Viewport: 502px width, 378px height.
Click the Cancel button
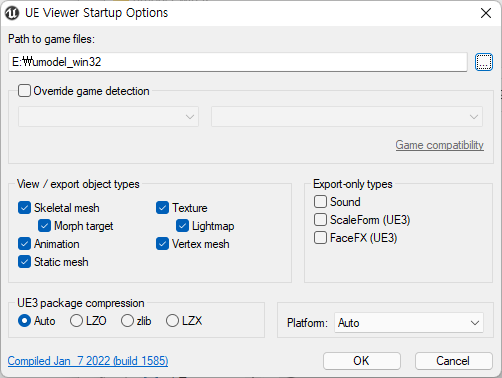(x=453, y=361)
